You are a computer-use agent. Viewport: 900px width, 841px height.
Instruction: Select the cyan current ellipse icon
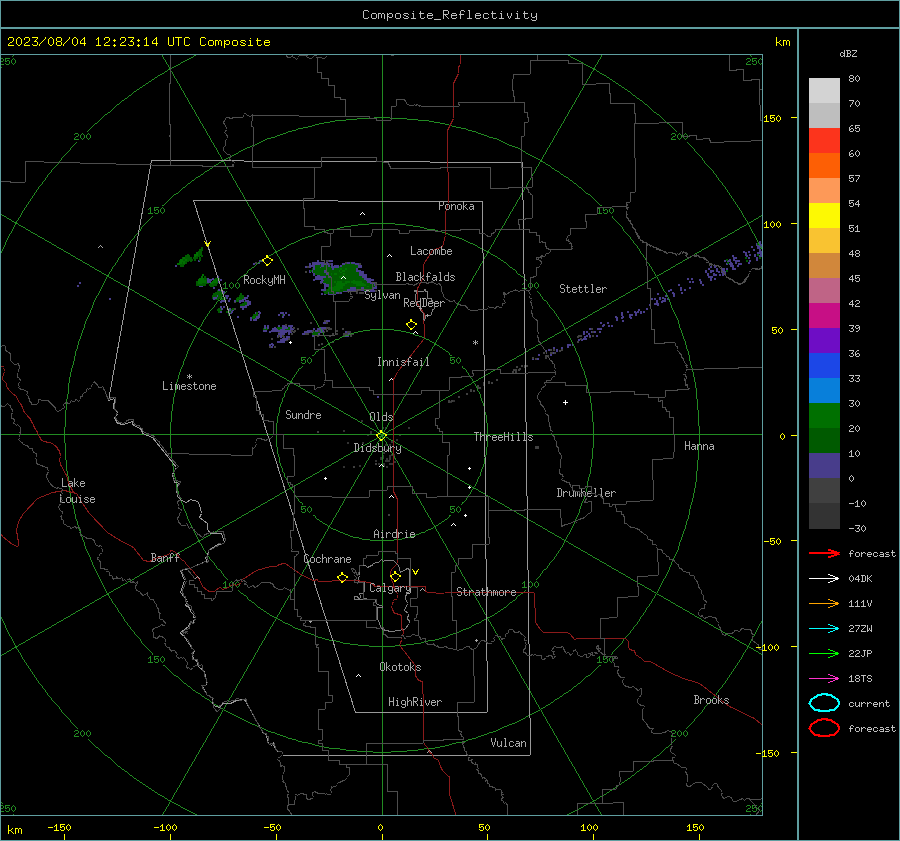click(824, 703)
